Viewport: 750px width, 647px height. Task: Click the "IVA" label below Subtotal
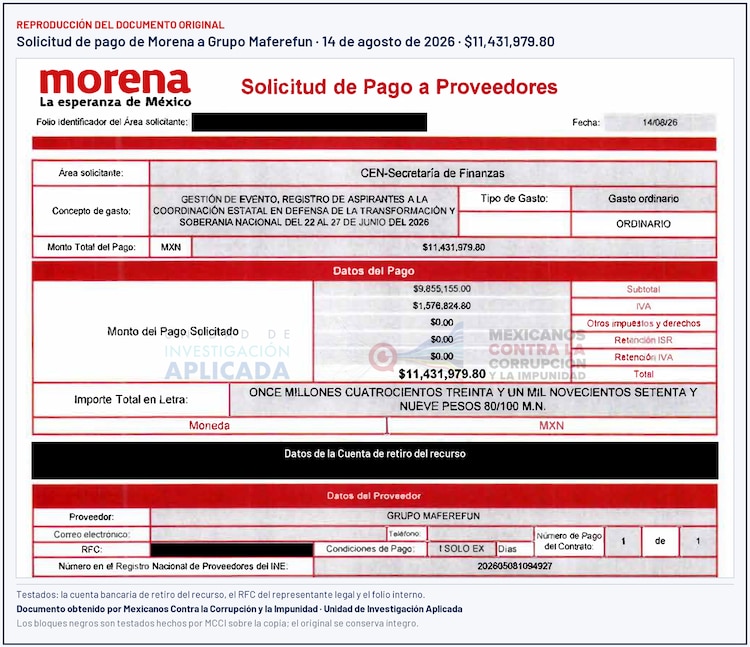[643, 307]
